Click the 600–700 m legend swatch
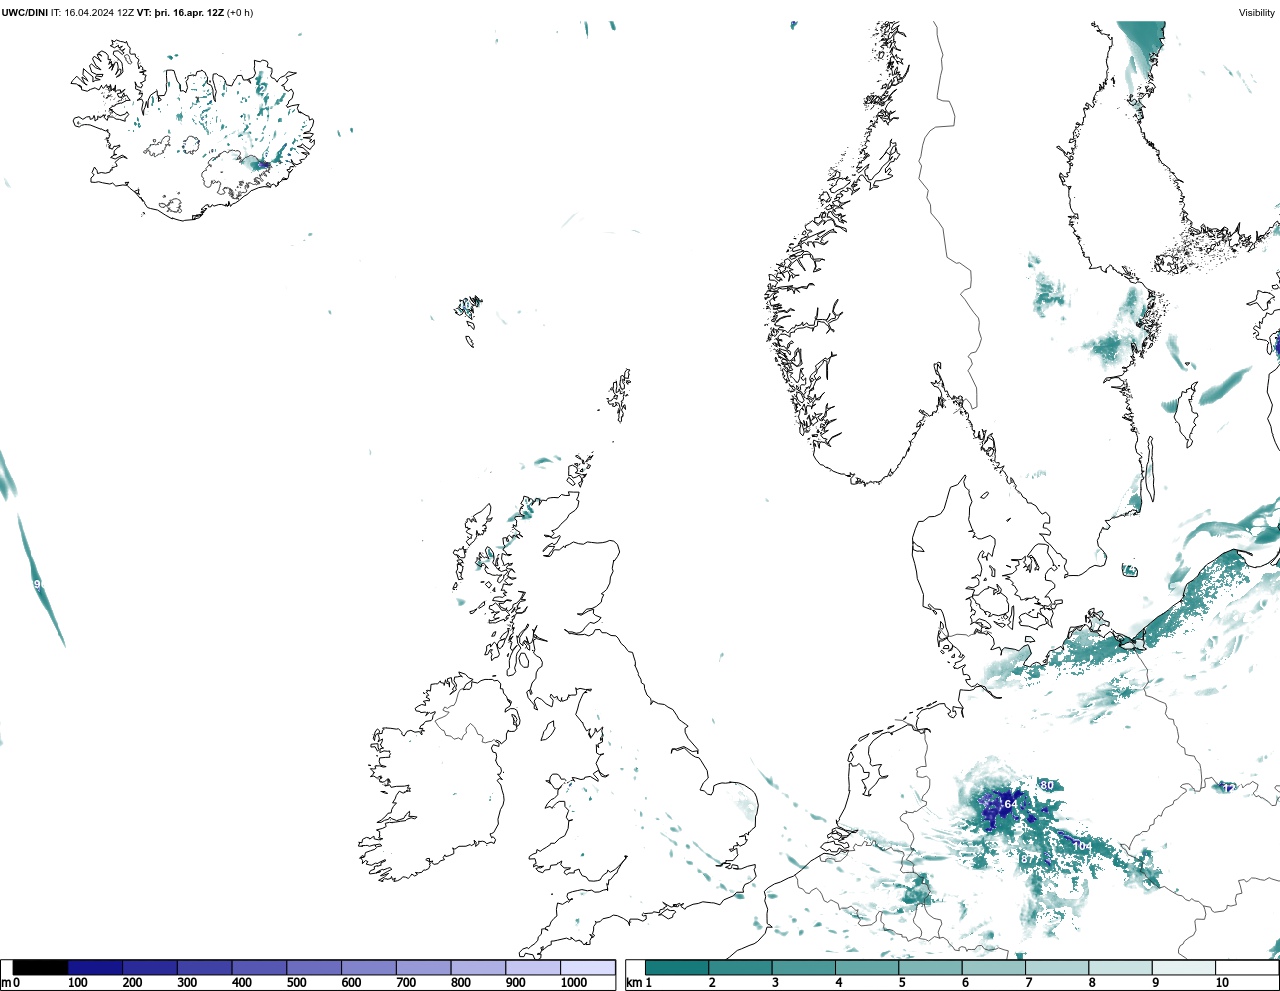1280x991 pixels. [368, 967]
